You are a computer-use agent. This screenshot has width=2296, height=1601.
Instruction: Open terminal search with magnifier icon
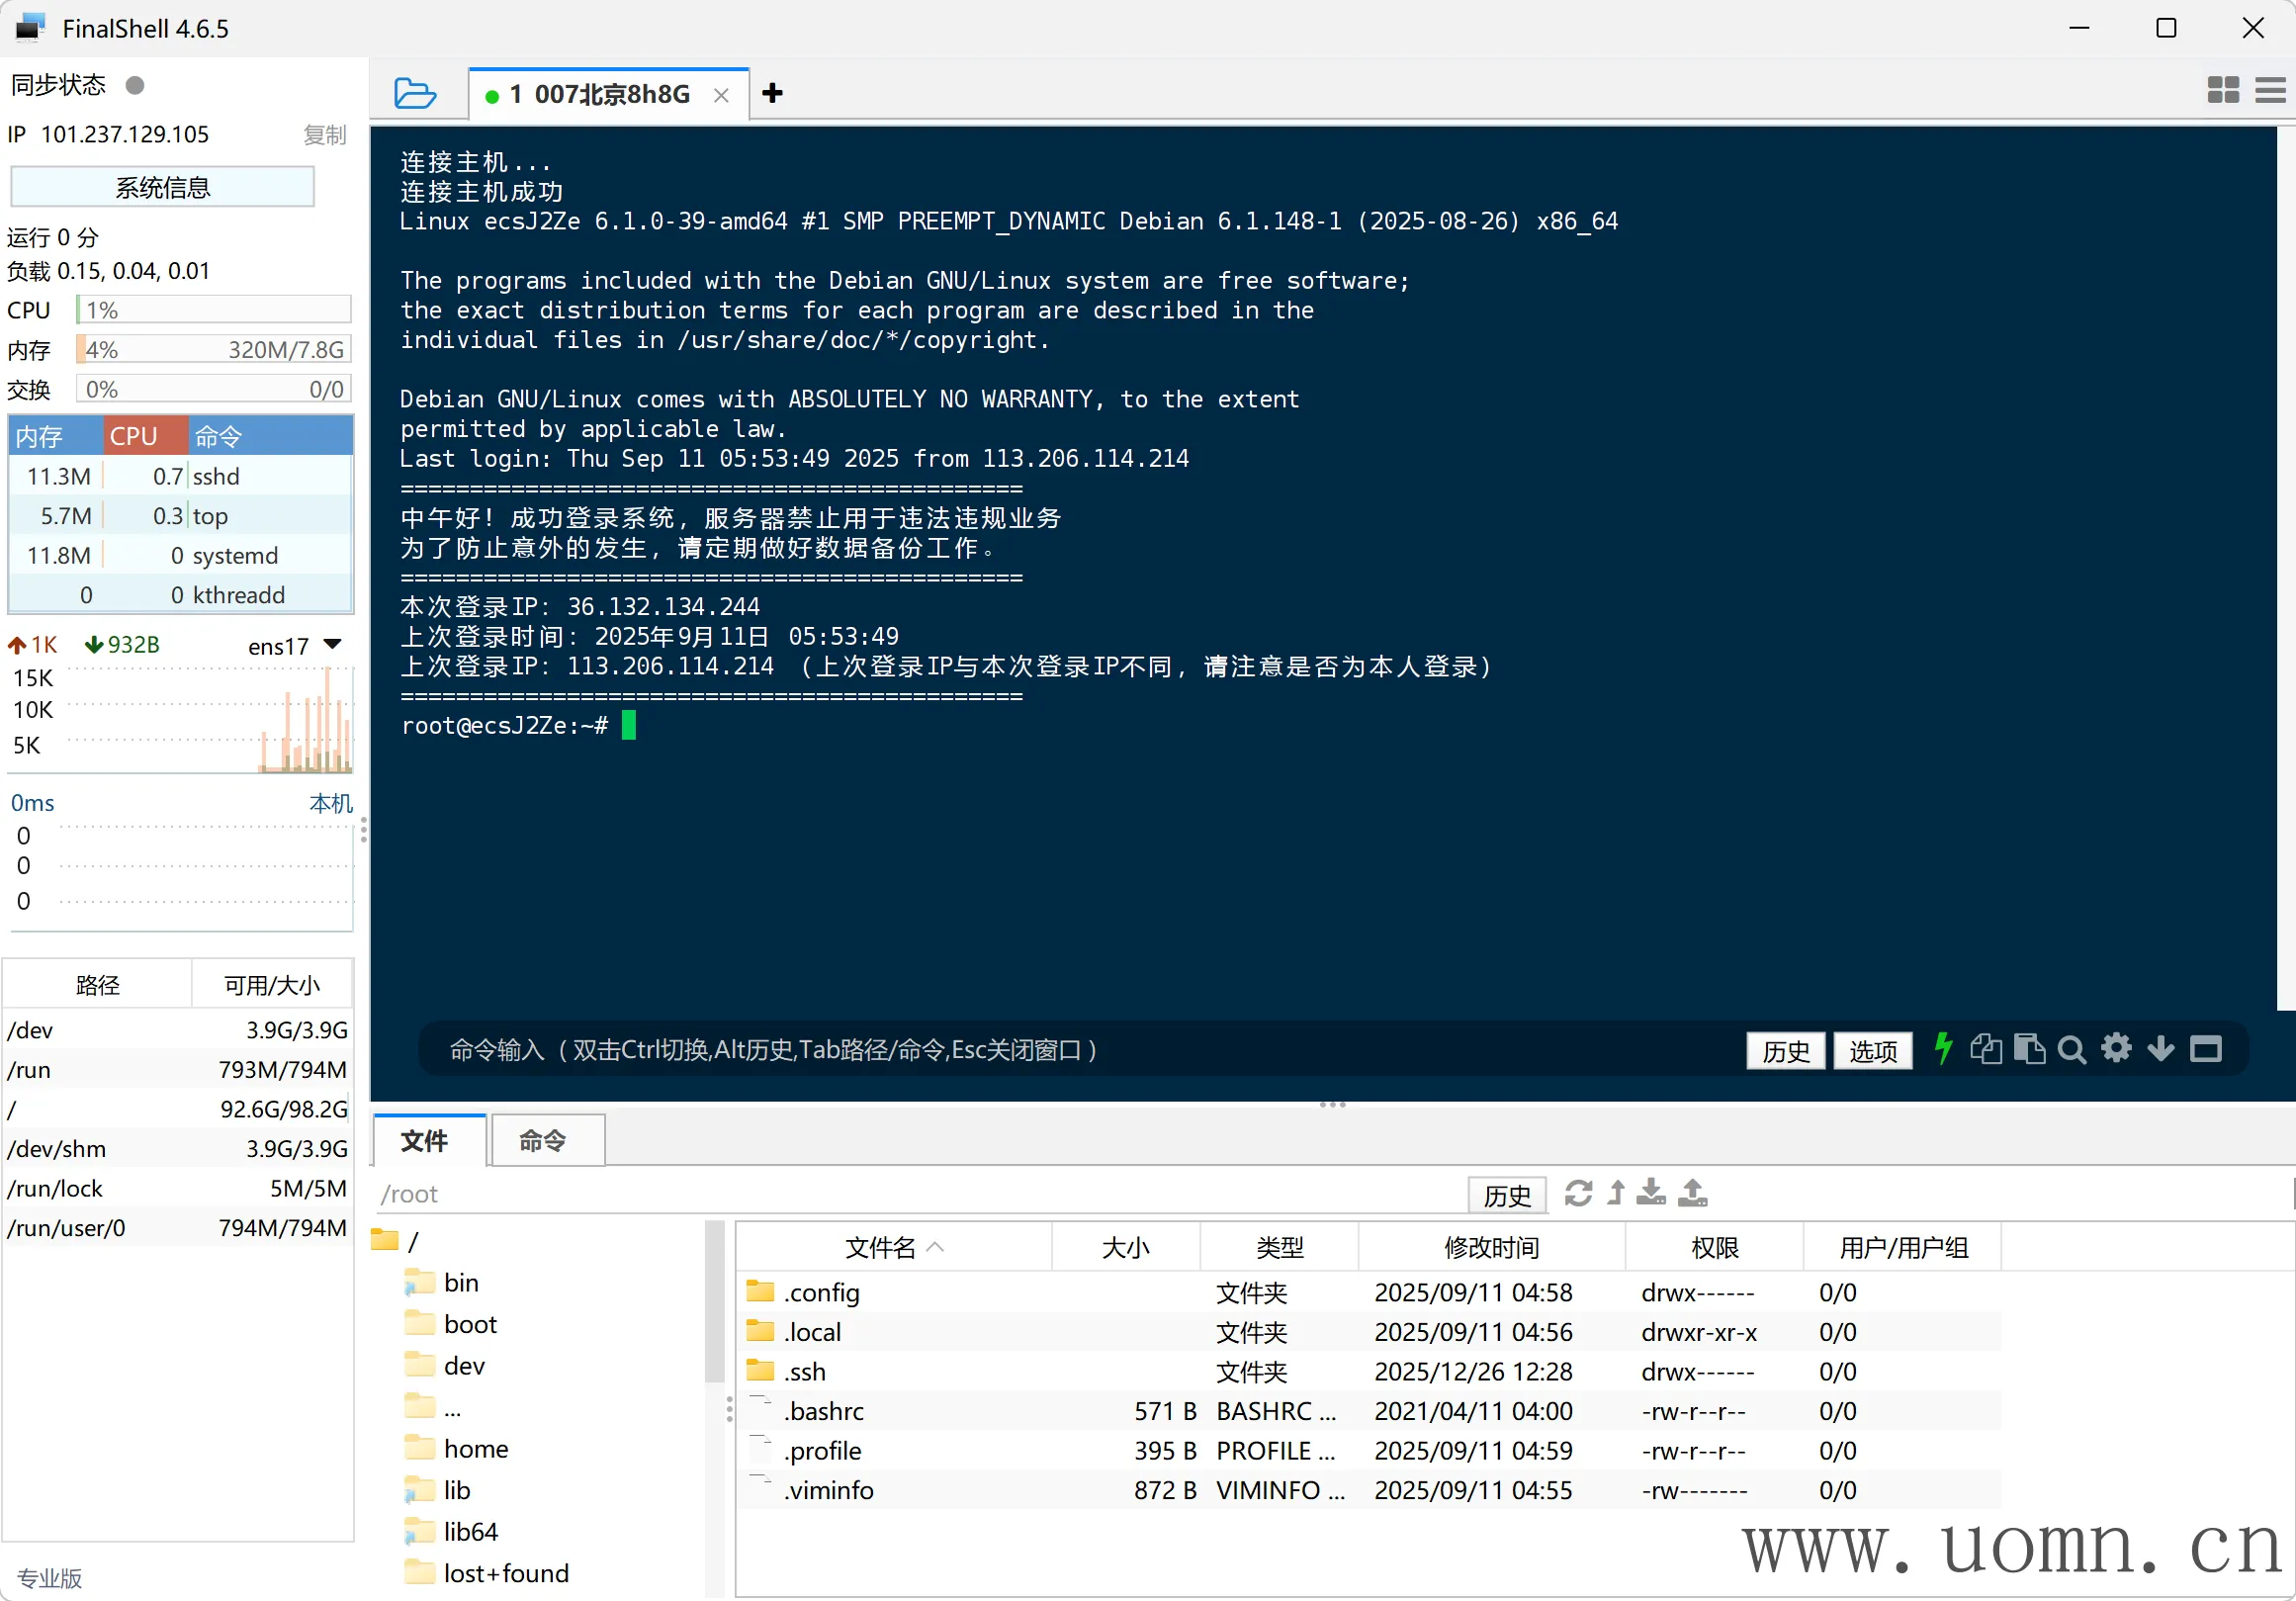tap(2071, 1049)
